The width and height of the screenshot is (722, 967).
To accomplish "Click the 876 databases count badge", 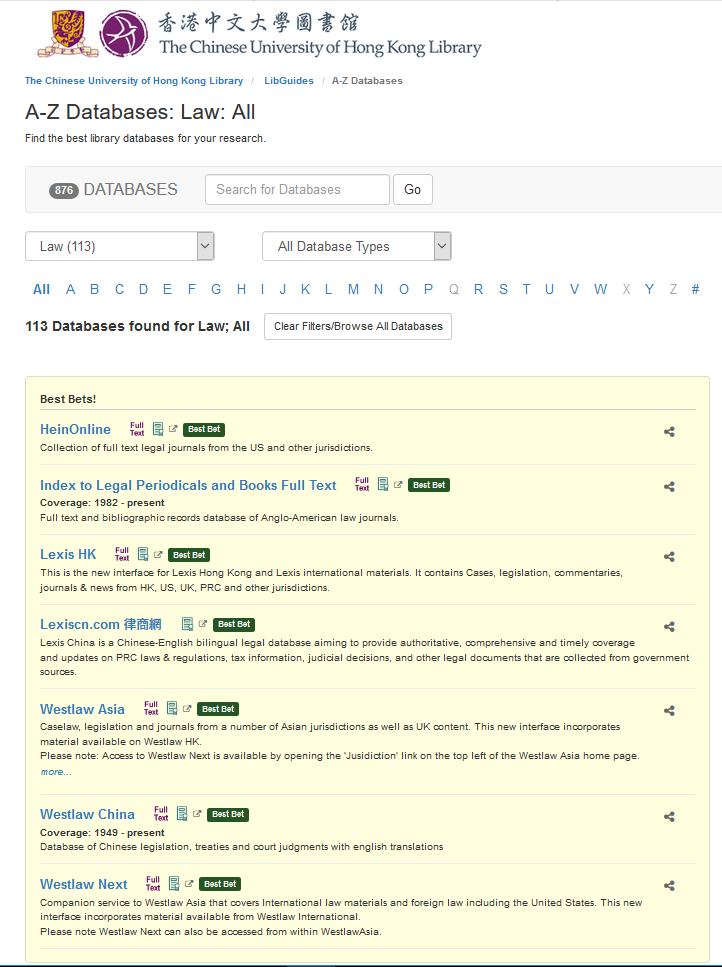I will [64, 190].
